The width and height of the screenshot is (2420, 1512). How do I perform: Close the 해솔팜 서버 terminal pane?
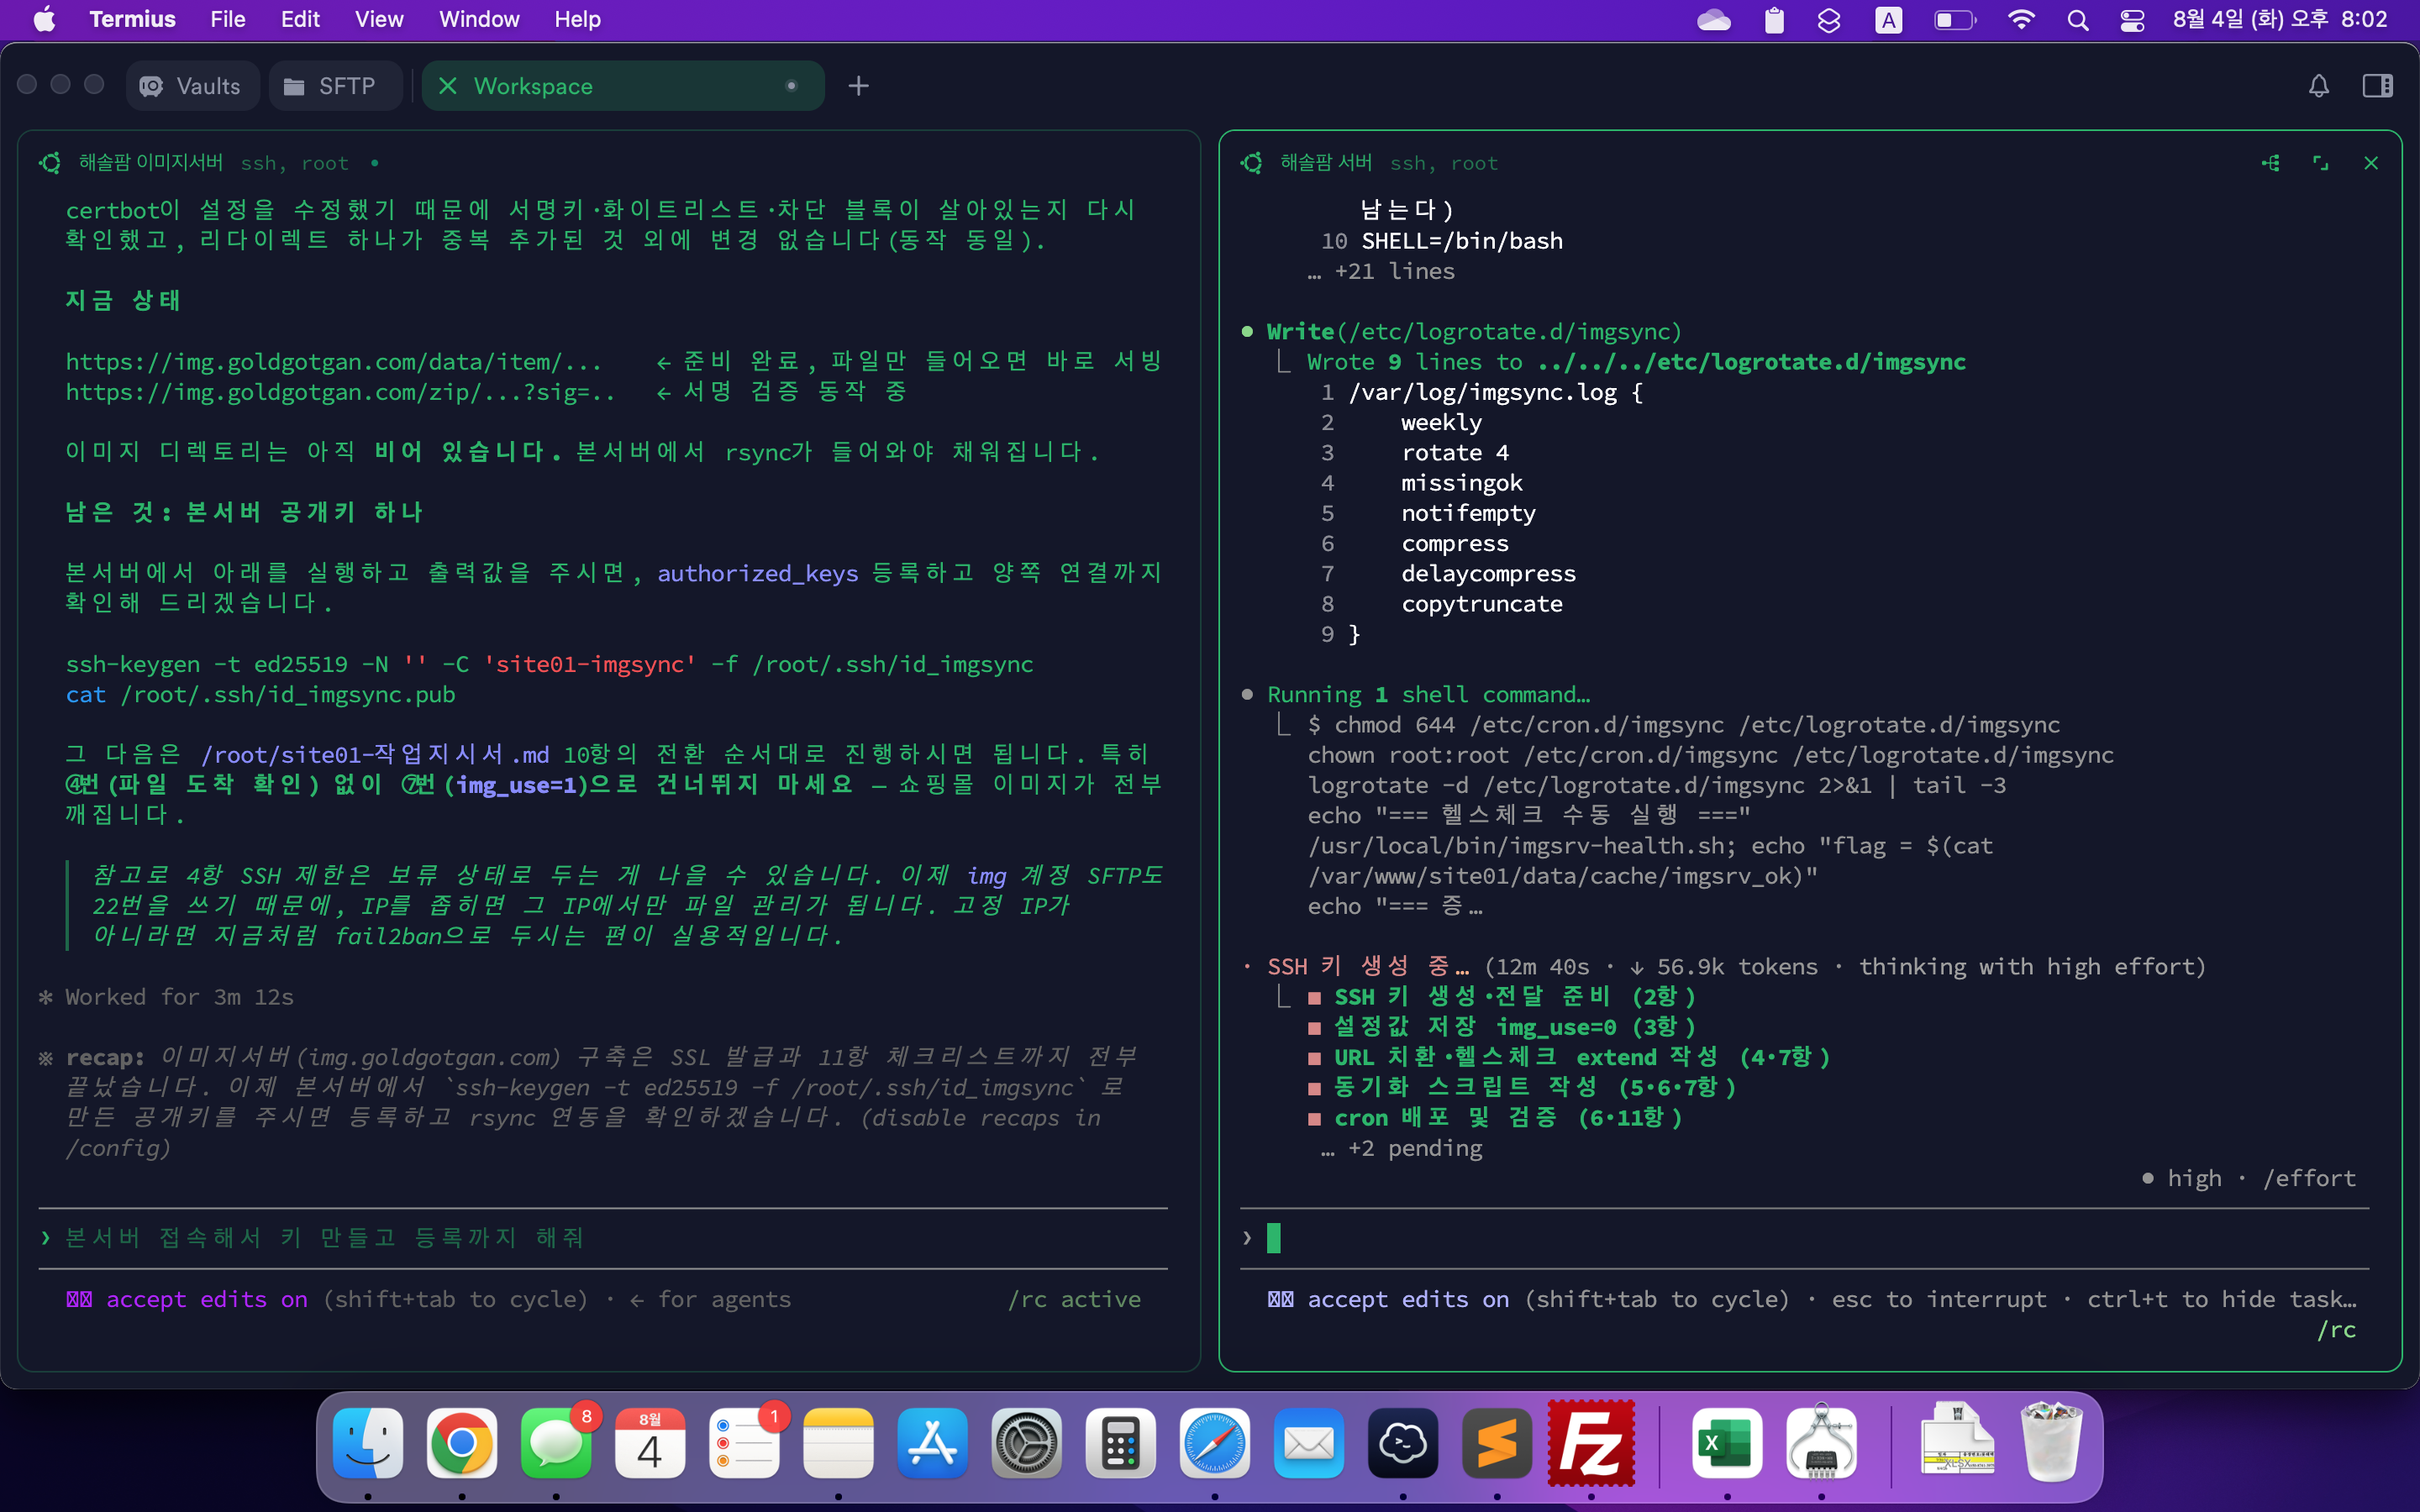(2370, 163)
